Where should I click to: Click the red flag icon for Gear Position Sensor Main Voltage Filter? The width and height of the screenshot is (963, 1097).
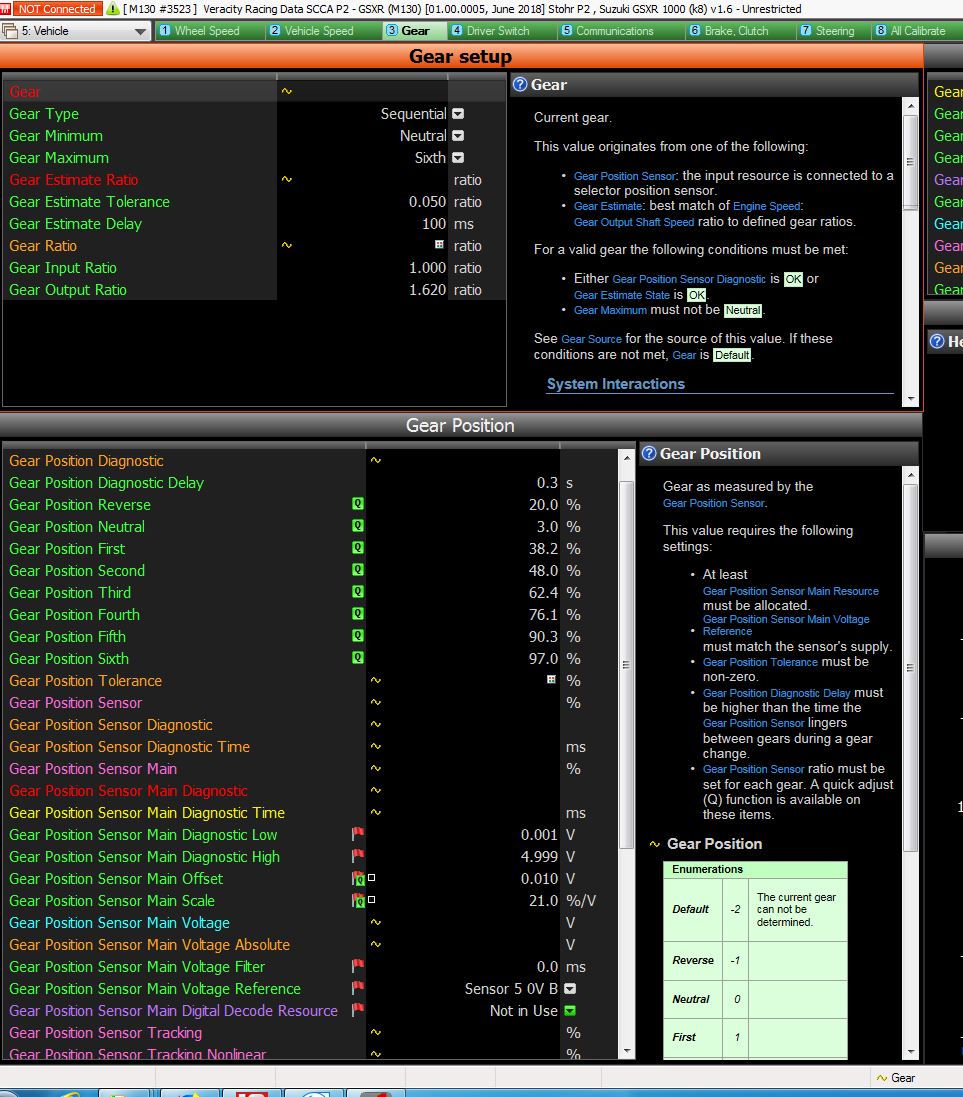coord(358,966)
